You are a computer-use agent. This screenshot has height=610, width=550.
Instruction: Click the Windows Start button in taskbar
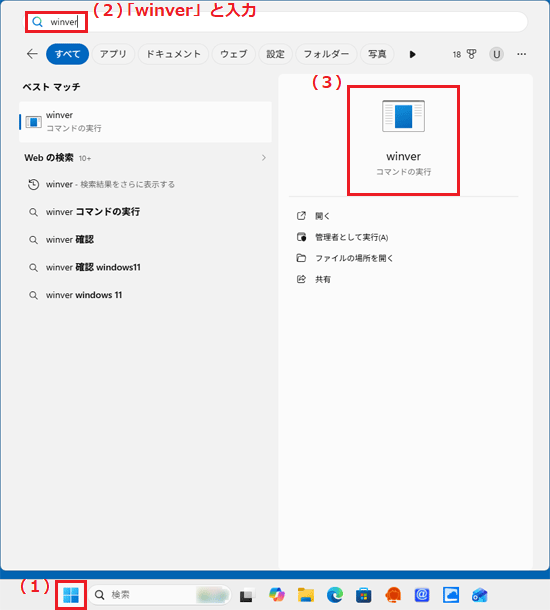71,595
